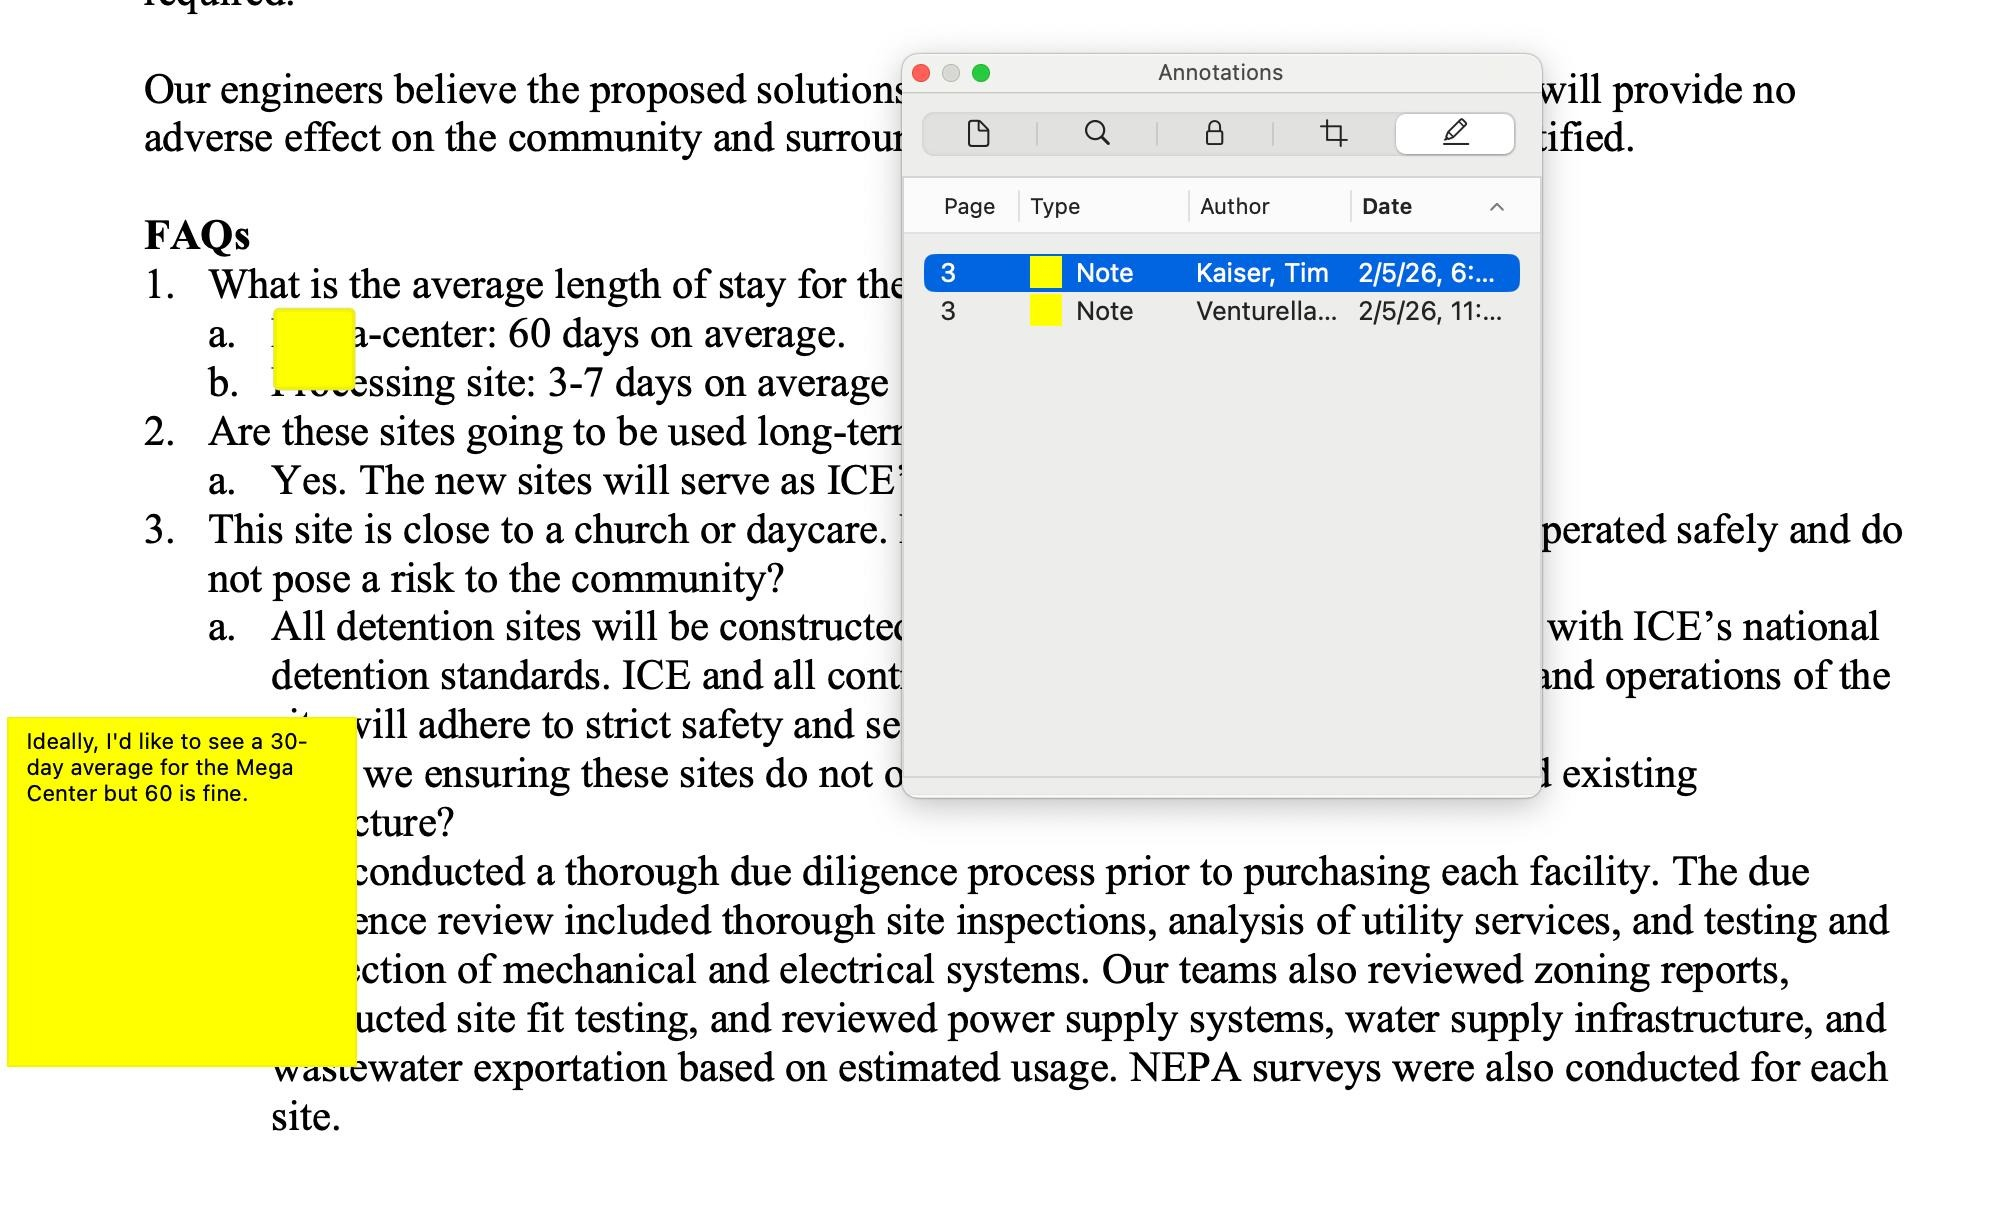Select the Venturella note annotation row
2000x1208 pixels.
coord(1265,311)
